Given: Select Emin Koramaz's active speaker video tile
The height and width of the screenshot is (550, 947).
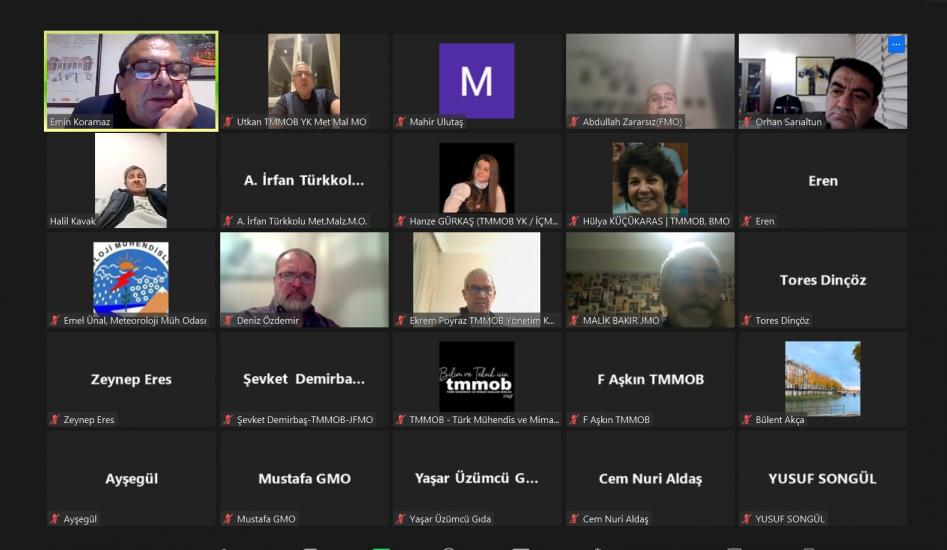Looking at the screenshot, I should click(x=131, y=81).
